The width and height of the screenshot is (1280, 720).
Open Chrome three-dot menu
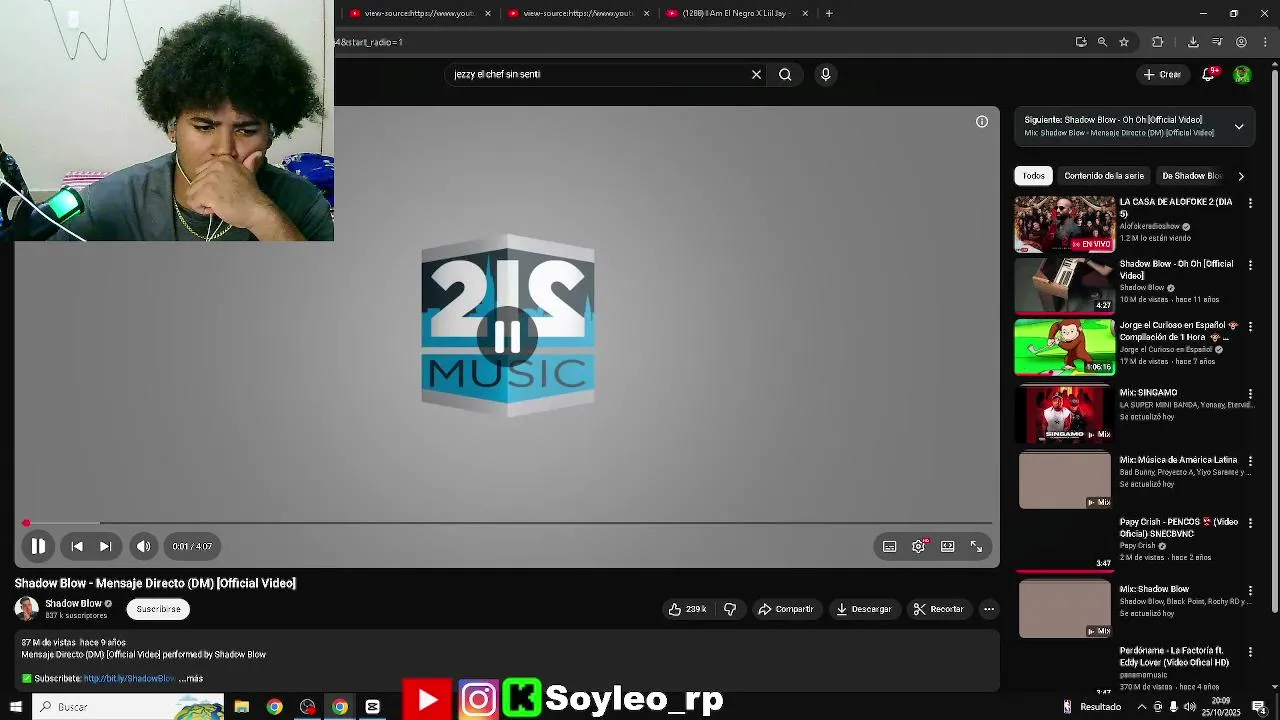coord(1265,42)
